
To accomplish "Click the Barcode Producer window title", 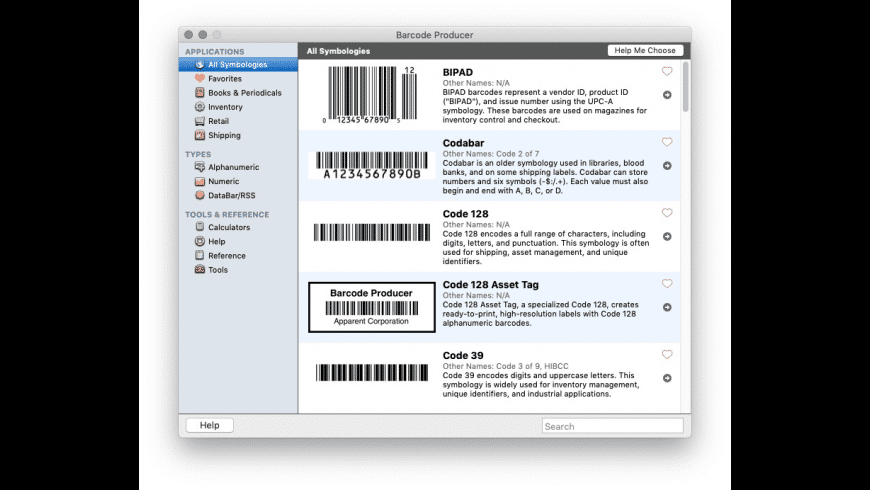I will pyautogui.click(x=434, y=34).
